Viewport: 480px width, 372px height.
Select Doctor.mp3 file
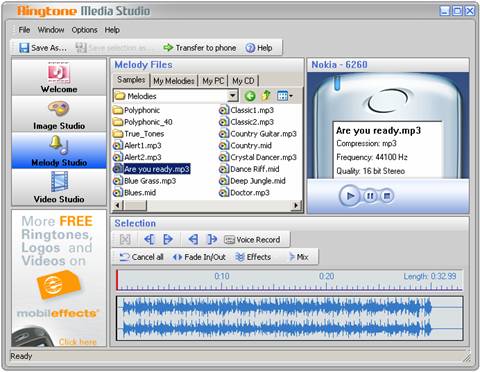[245, 193]
